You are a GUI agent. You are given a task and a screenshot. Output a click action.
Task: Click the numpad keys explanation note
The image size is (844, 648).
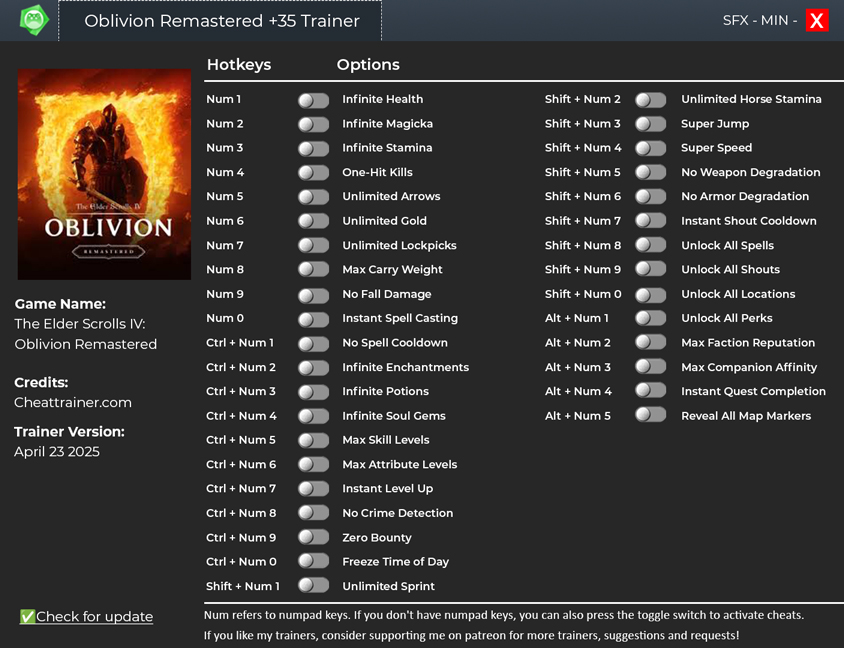[504, 615]
